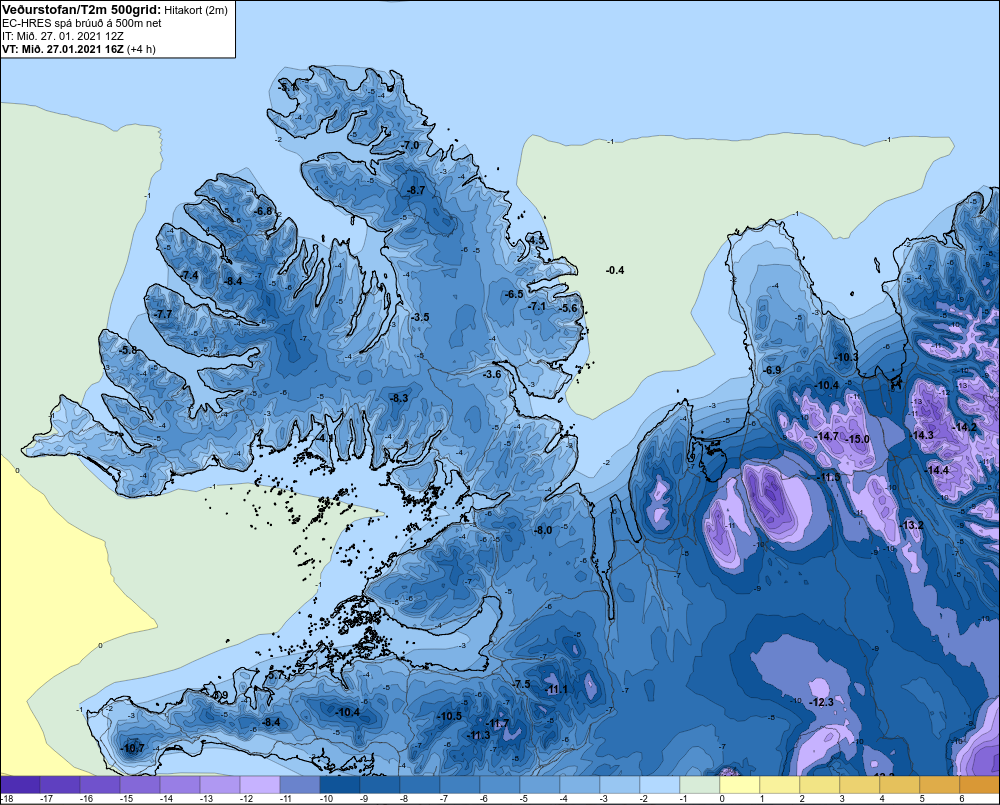The height and width of the screenshot is (805, 1000).
Task: Click the -7.1 temperature label
Action: click(538, 306)
